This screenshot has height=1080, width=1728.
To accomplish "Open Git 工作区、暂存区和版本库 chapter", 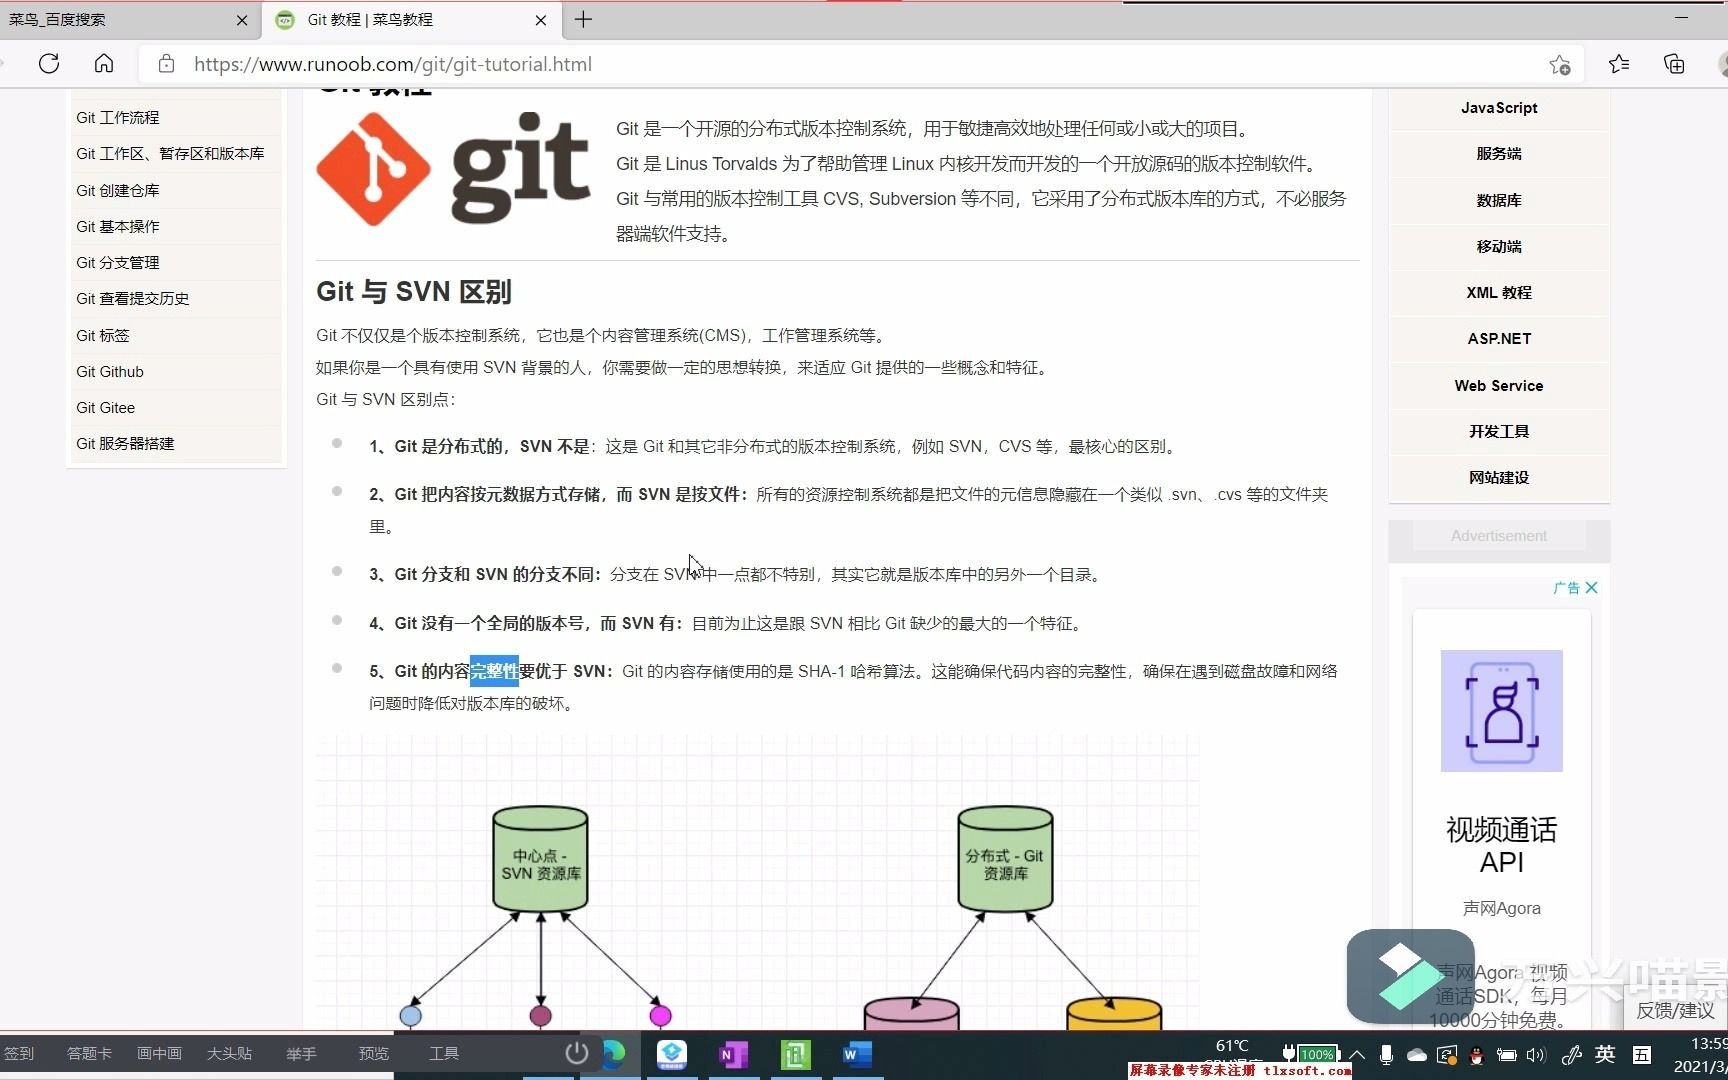I will point(170,153).
